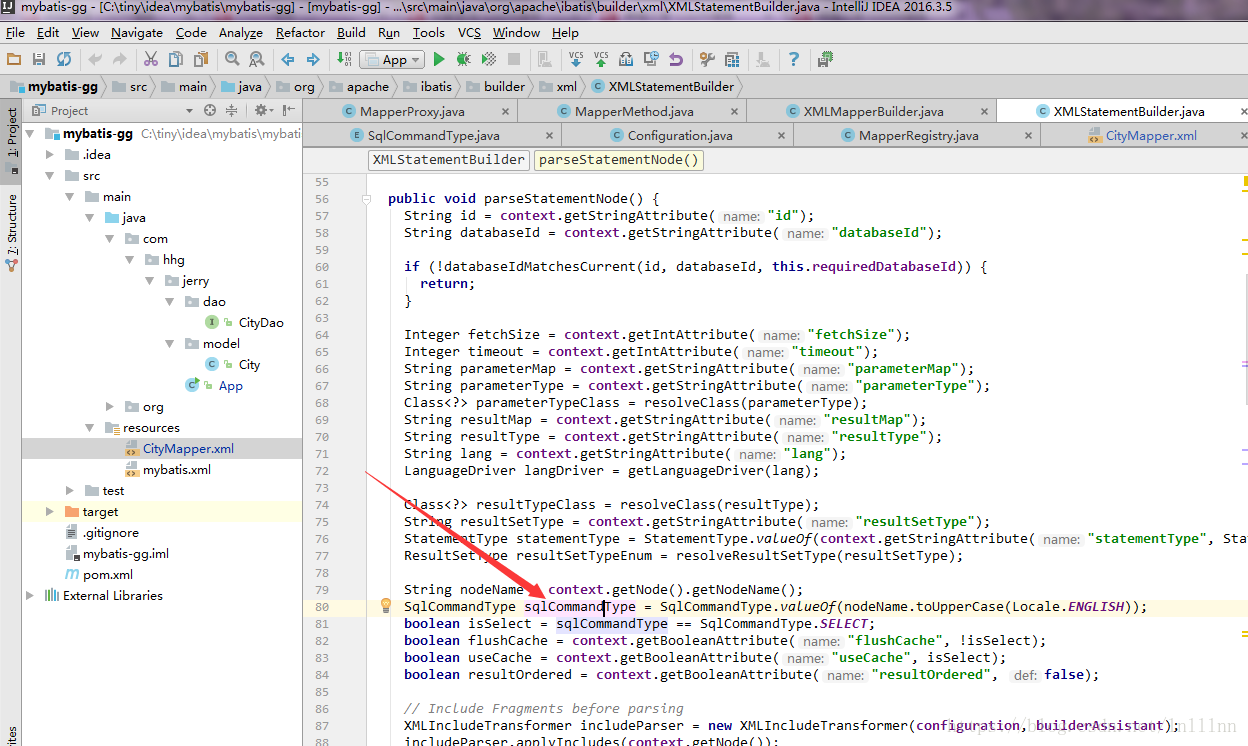This screenshot has width=1248, height=746.
Task: Open the Navigate menu
Action: [x=137, y=32]
